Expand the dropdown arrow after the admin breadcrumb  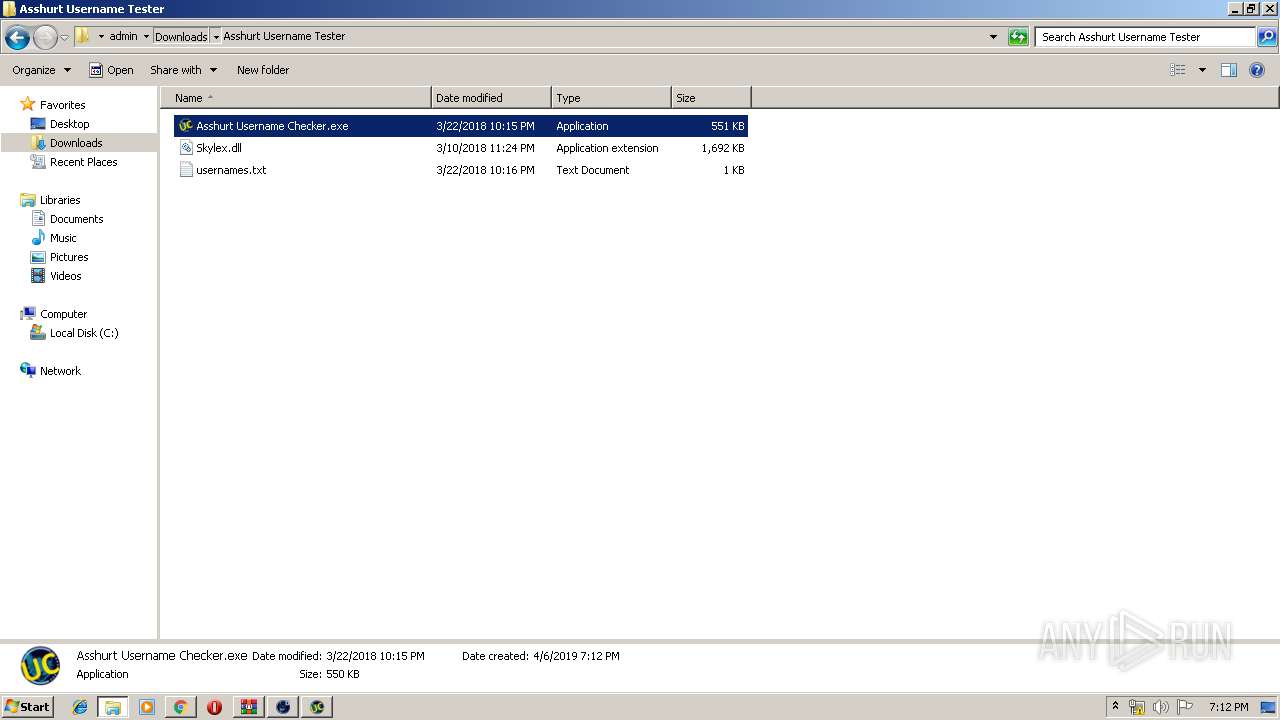click(x=146, y=37)
